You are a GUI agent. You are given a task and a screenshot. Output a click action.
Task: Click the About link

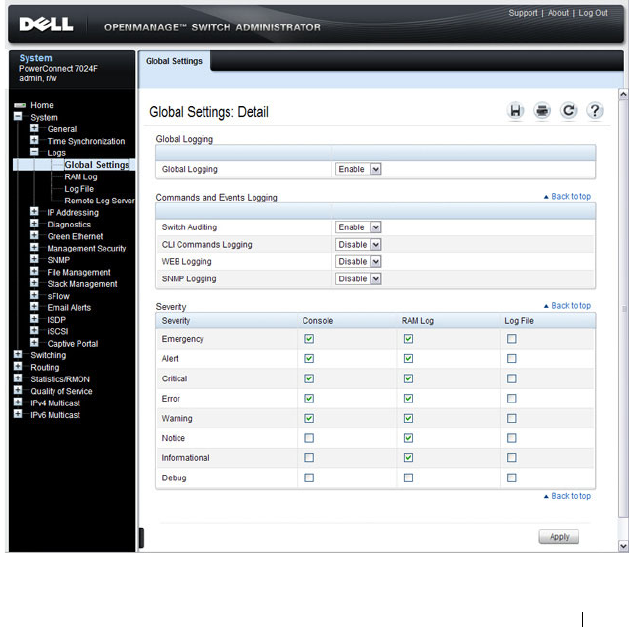(558, 13)
